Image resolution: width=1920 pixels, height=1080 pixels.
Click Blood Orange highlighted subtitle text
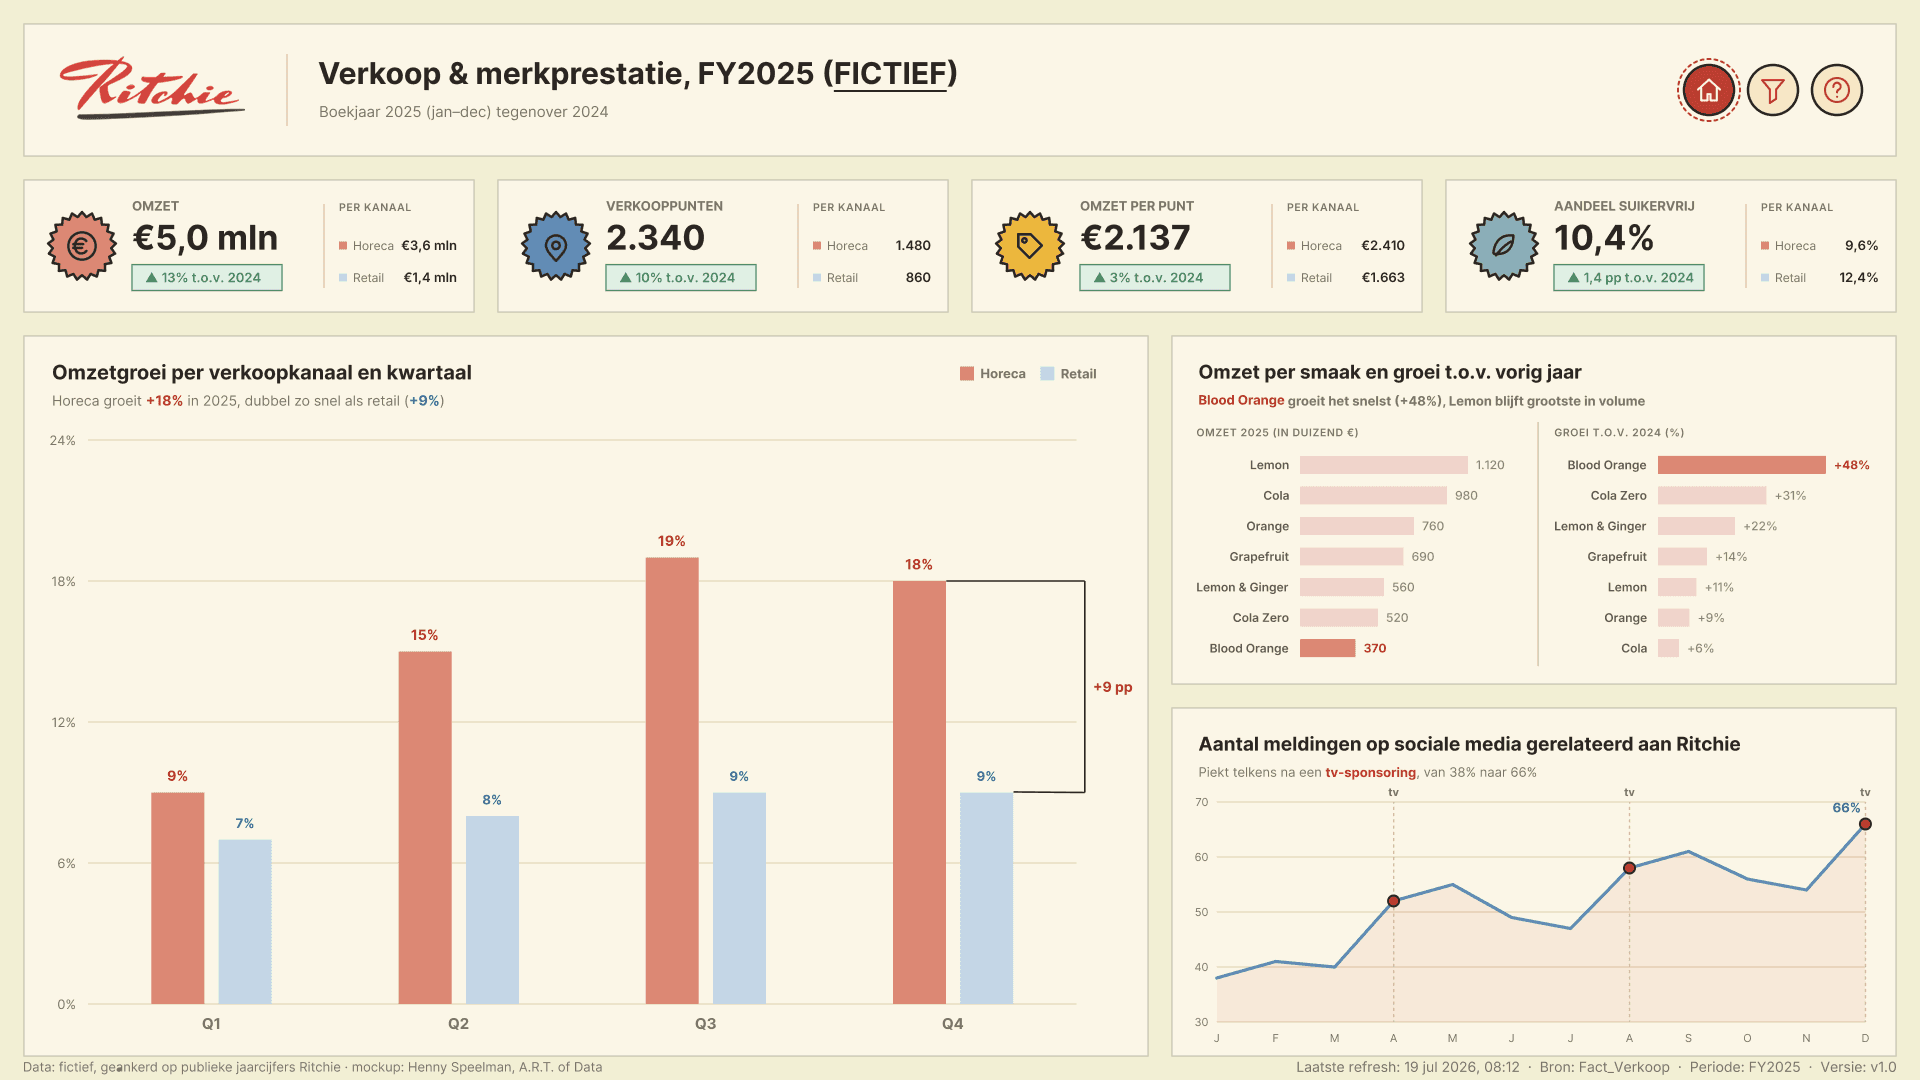pos(1241,401)
